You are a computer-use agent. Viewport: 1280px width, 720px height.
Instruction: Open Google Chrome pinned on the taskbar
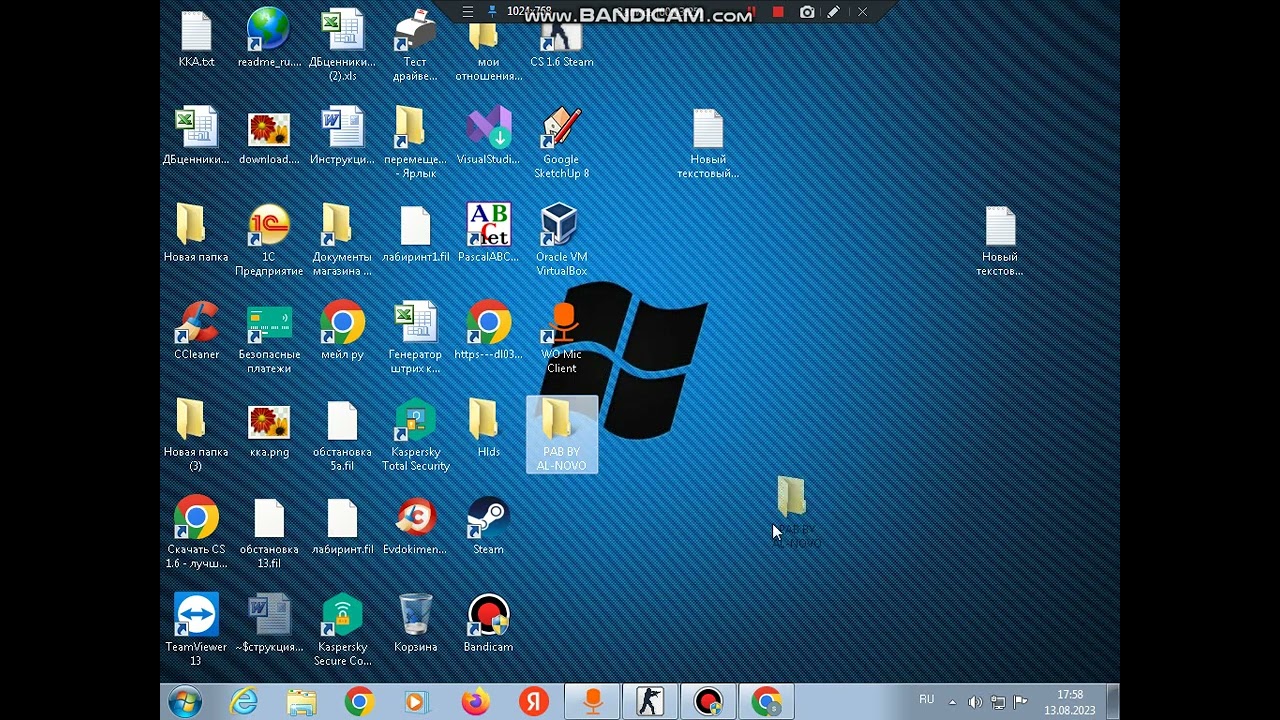[359, 702]
